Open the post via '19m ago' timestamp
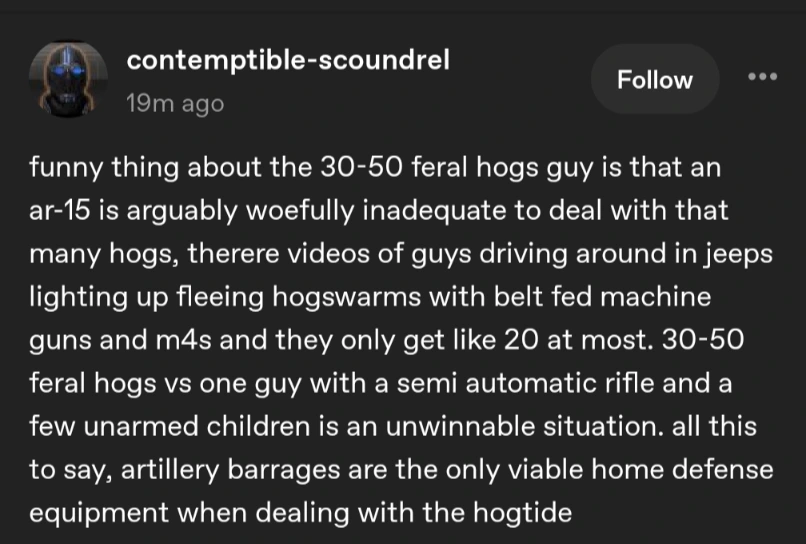The image size is (806, 544). pyautogui.click(x=175, y=103)
